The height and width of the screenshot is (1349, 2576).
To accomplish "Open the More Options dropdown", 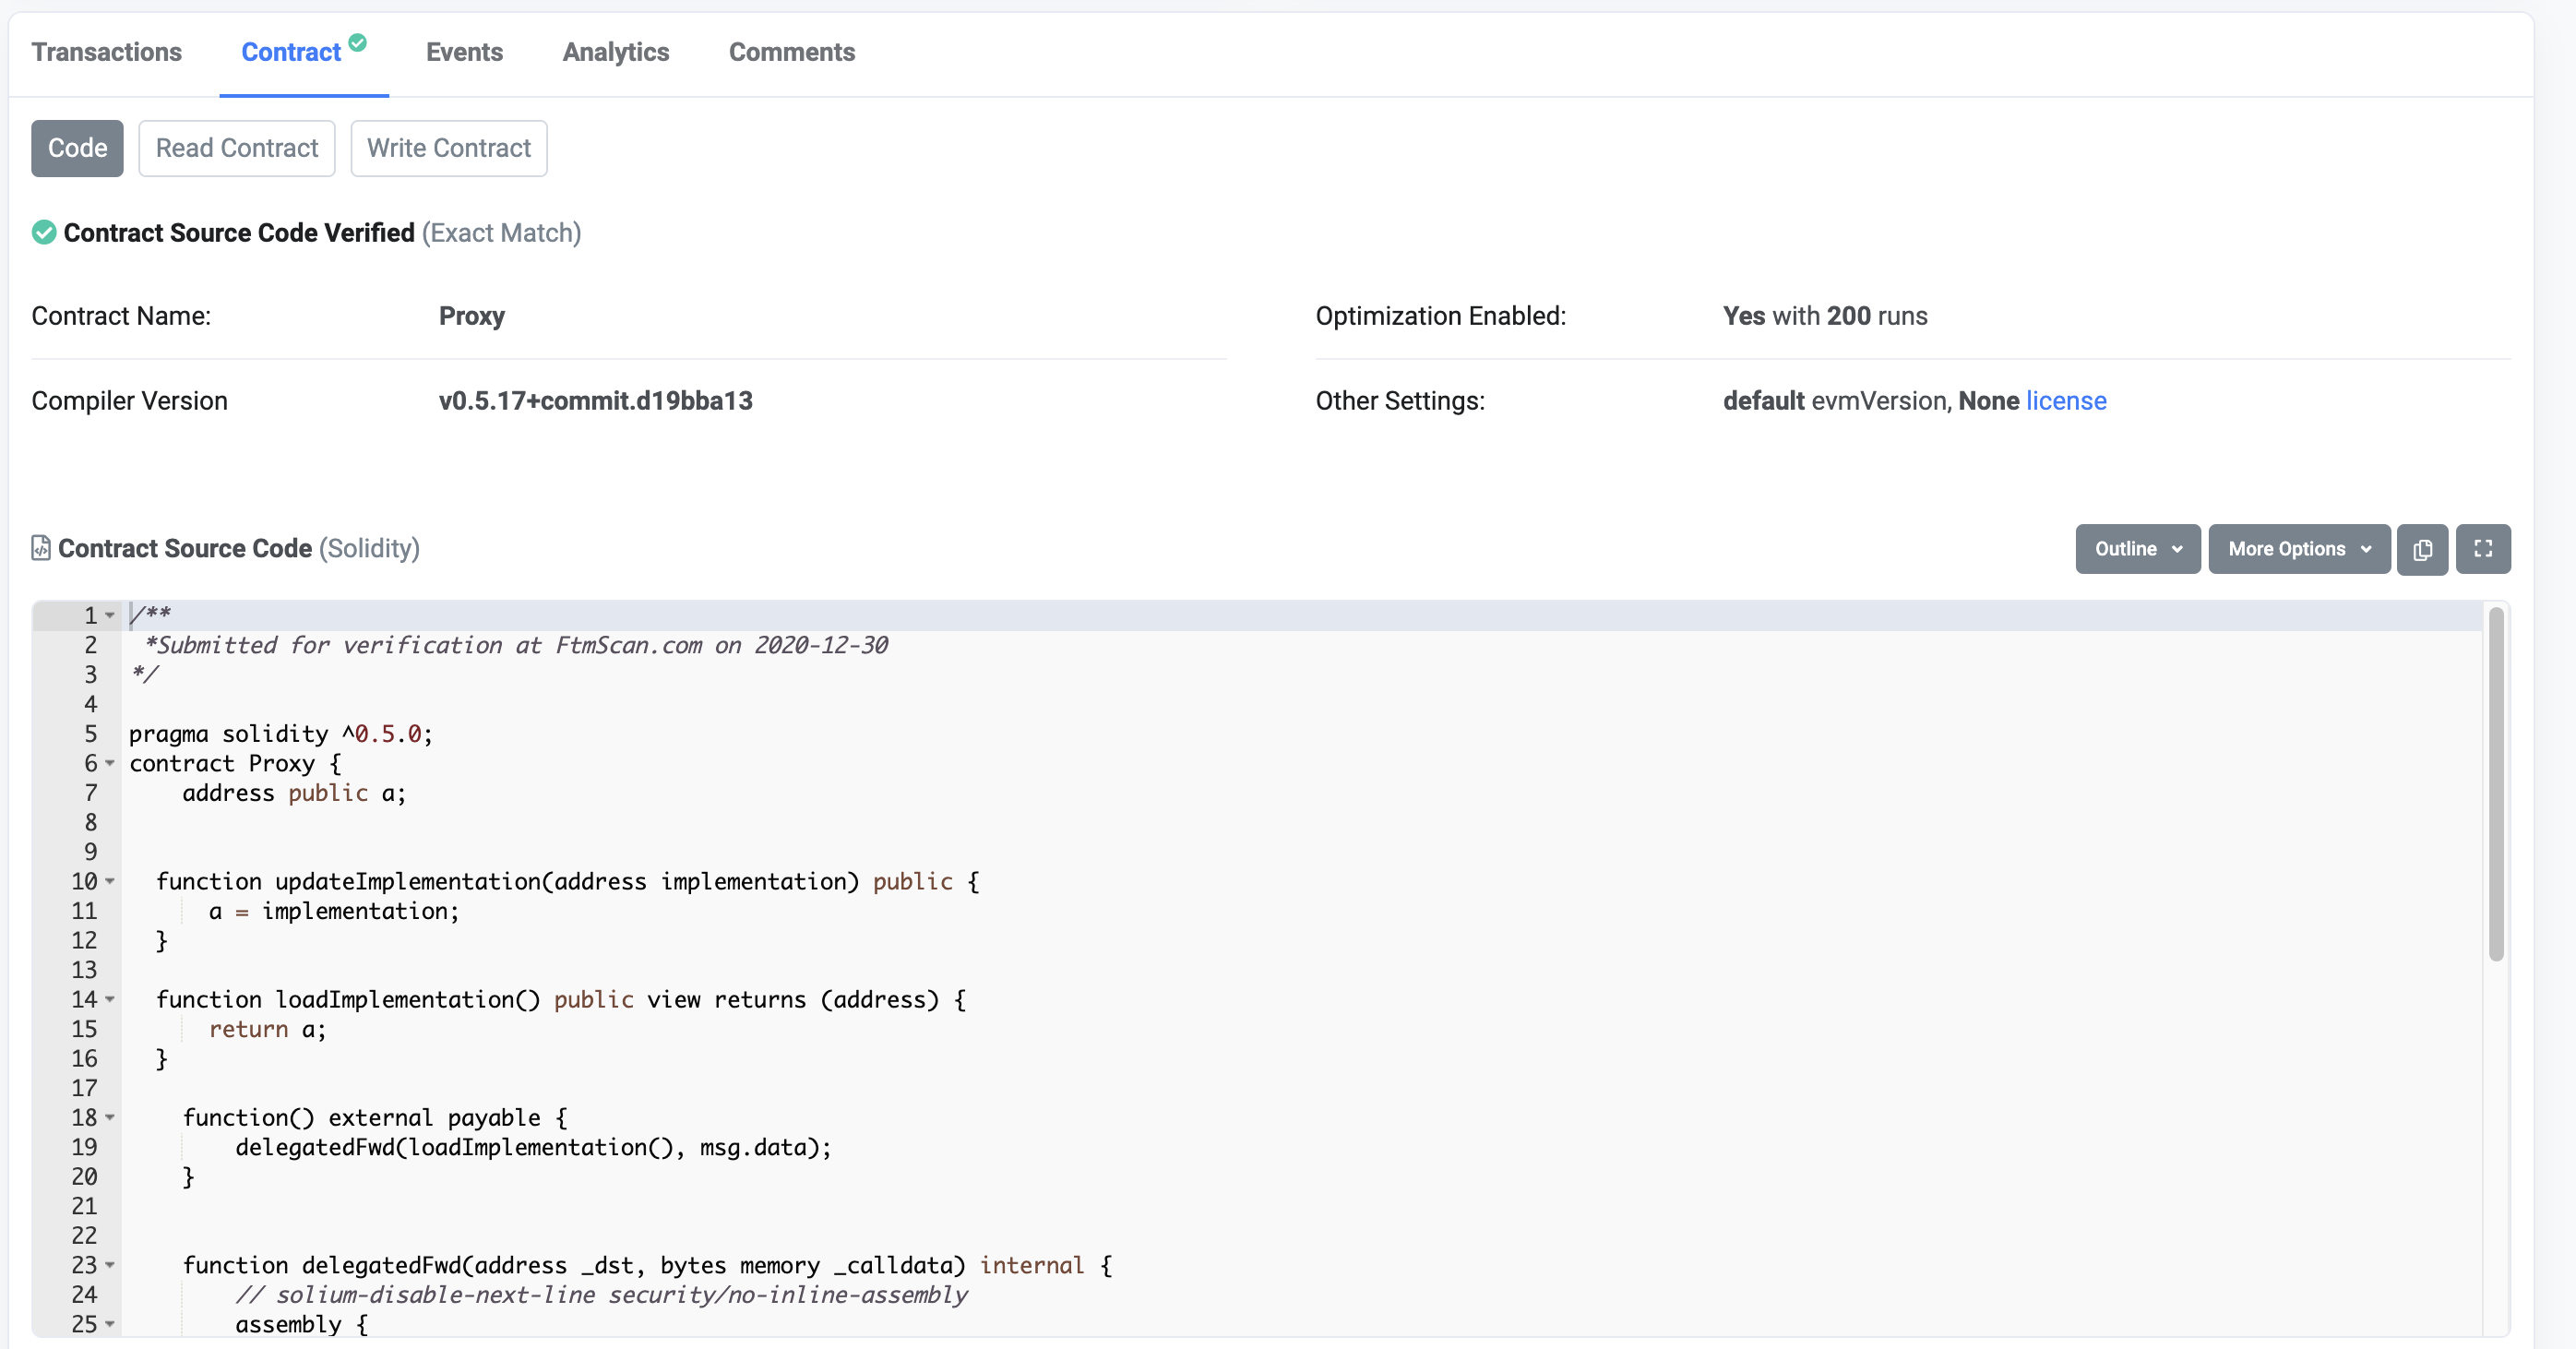I will pyautogui.click(x=2298, y=549).
